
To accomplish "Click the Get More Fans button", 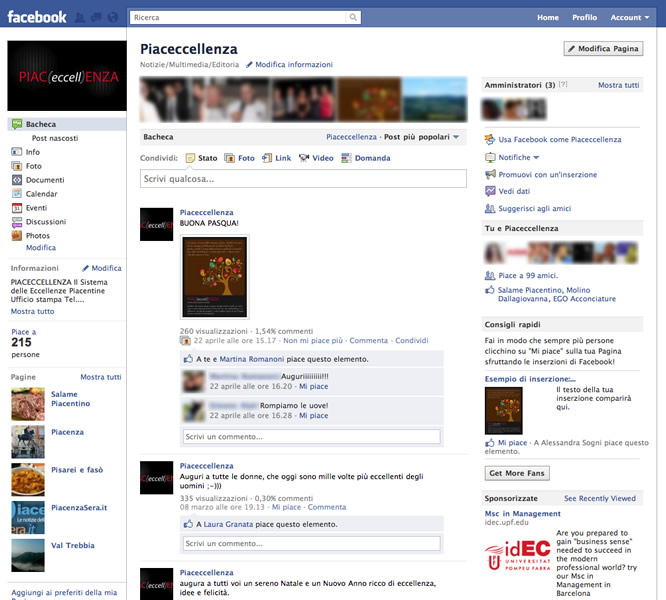I will tap(517, 473).
